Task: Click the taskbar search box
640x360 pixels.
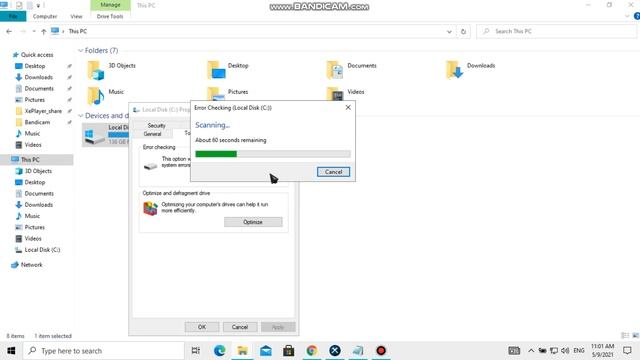Action: [x=104, y=351]
